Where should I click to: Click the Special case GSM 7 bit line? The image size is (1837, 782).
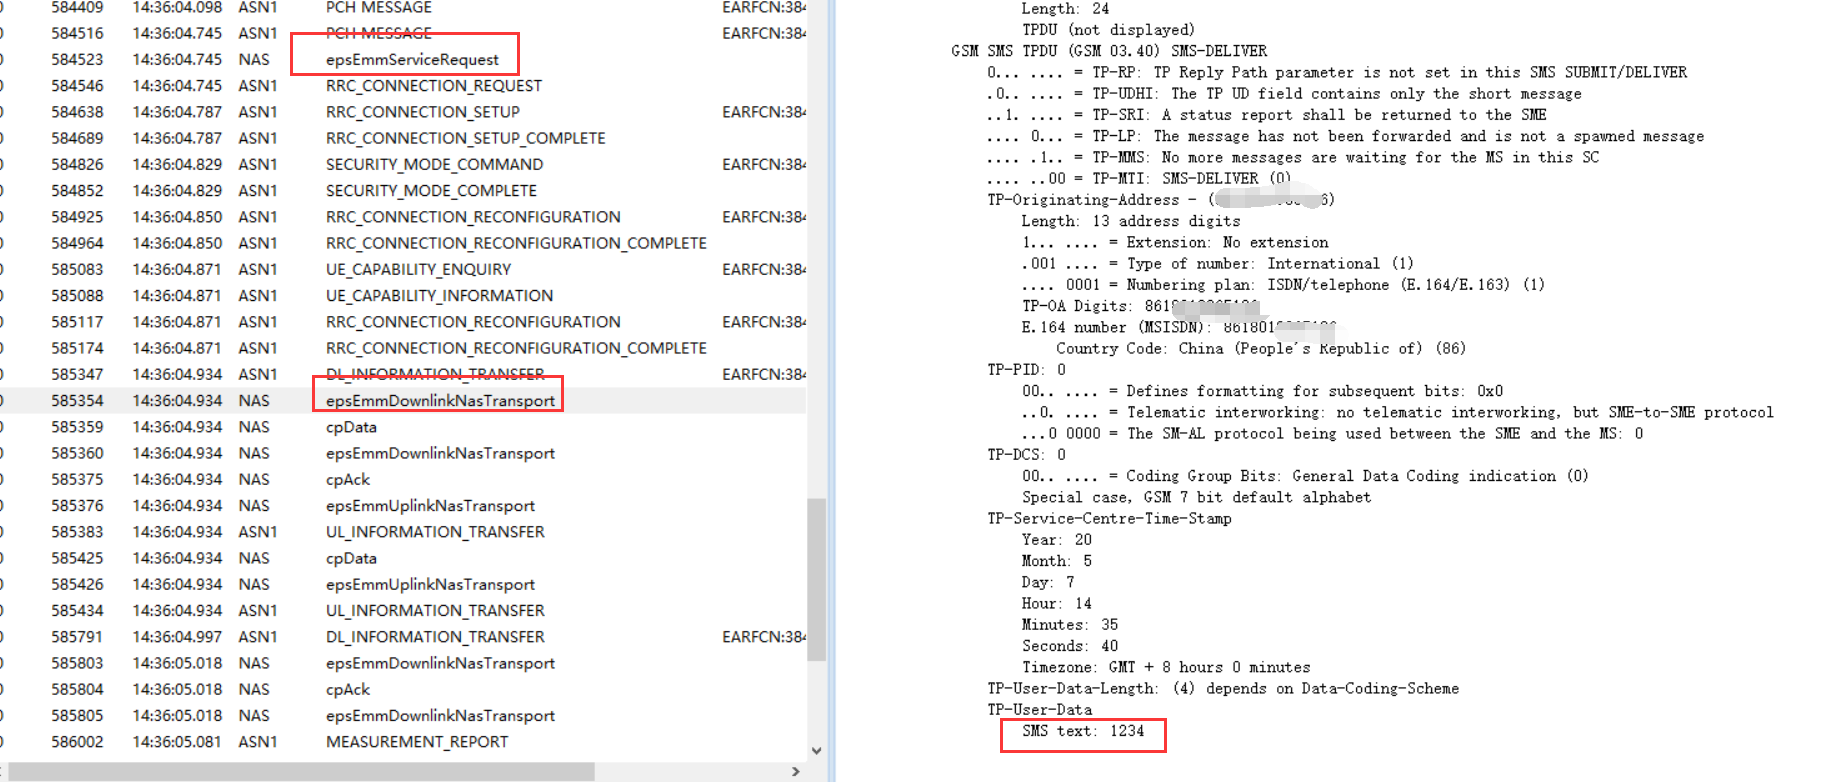1196,497
